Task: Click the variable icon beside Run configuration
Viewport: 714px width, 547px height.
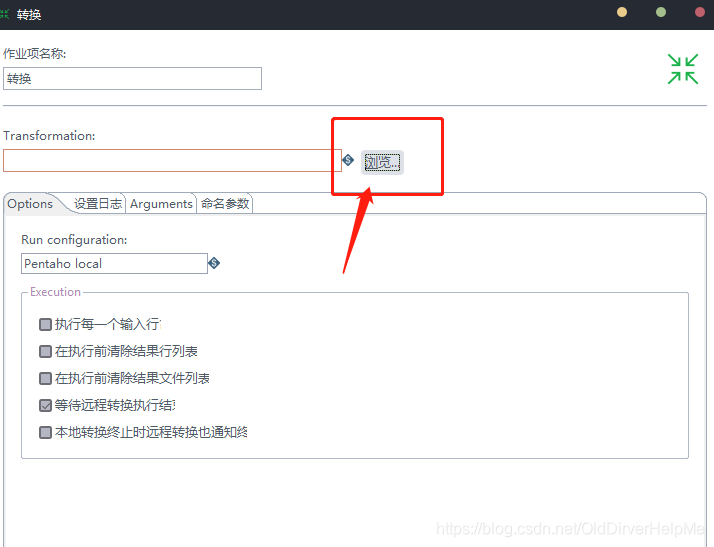Action: [214, 263]
